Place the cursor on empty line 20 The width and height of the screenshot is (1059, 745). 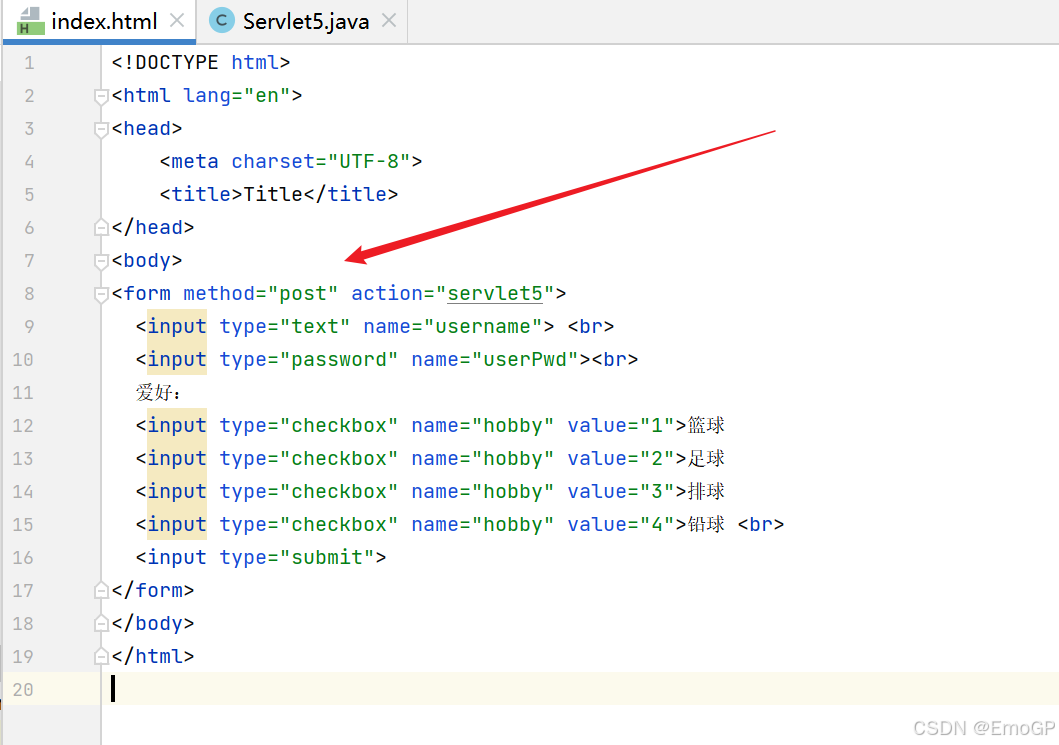(581, 689)
